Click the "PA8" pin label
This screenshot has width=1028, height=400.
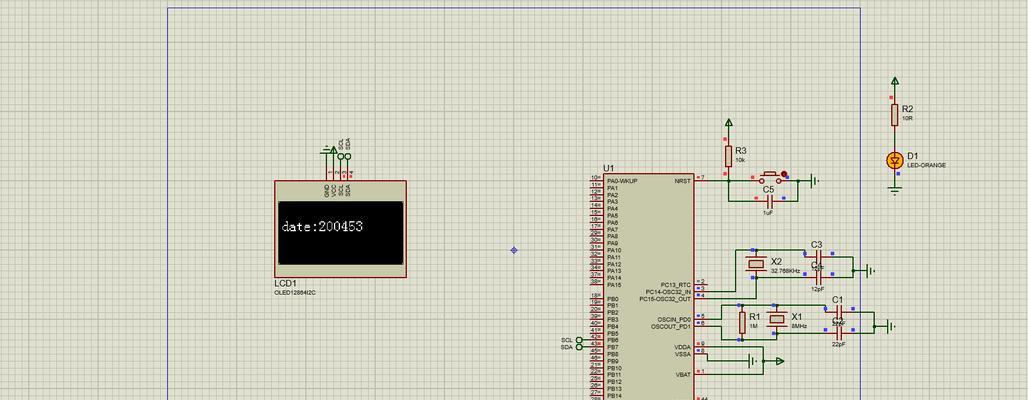point(612,236)
